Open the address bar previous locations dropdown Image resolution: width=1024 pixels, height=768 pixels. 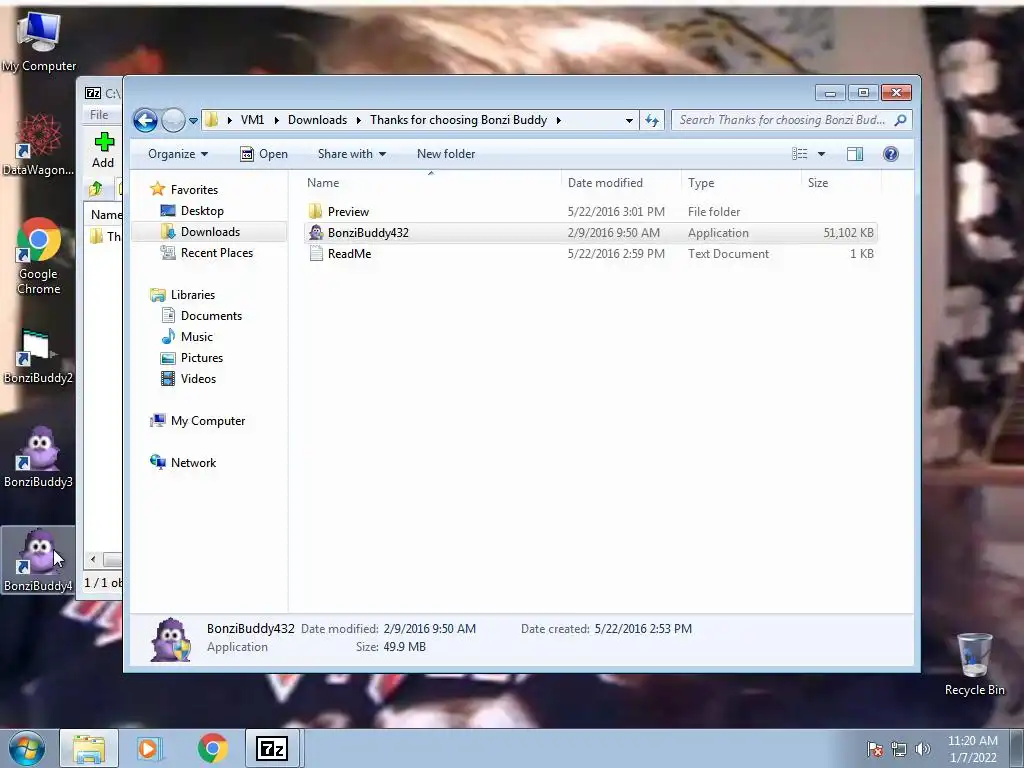[629, 120]
